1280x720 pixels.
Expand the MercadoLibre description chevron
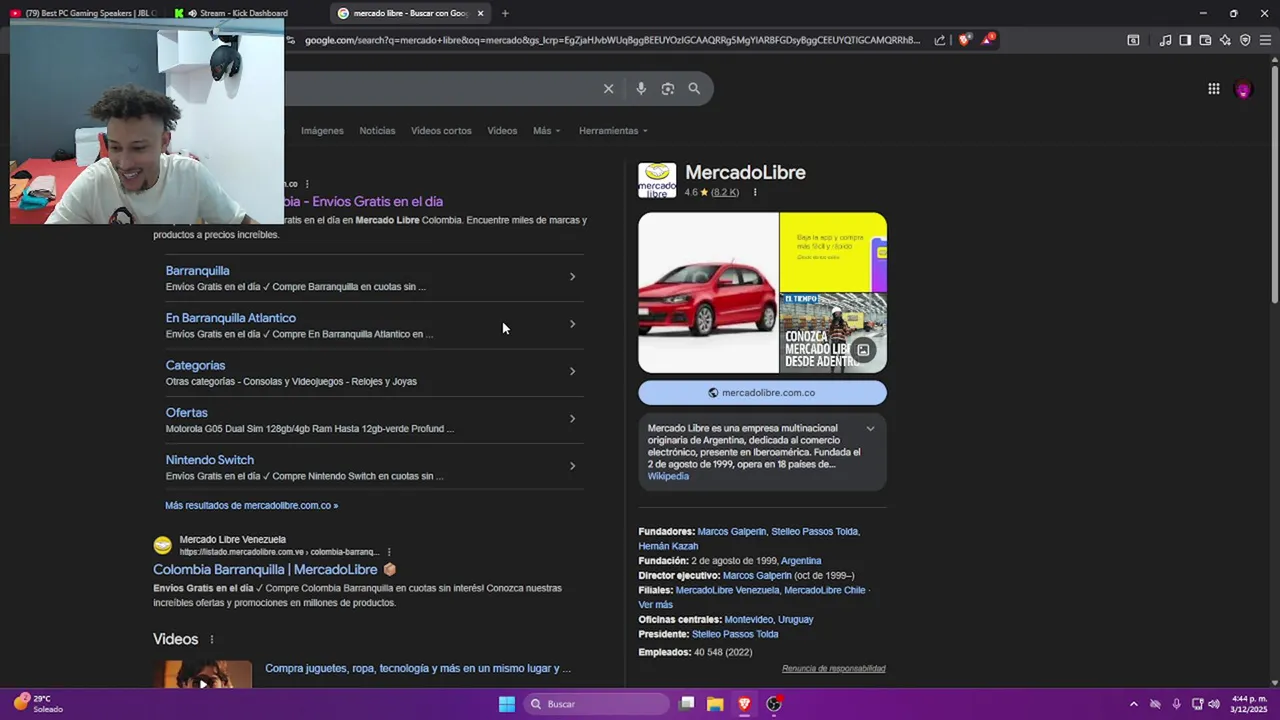click(x=870, y=429)
